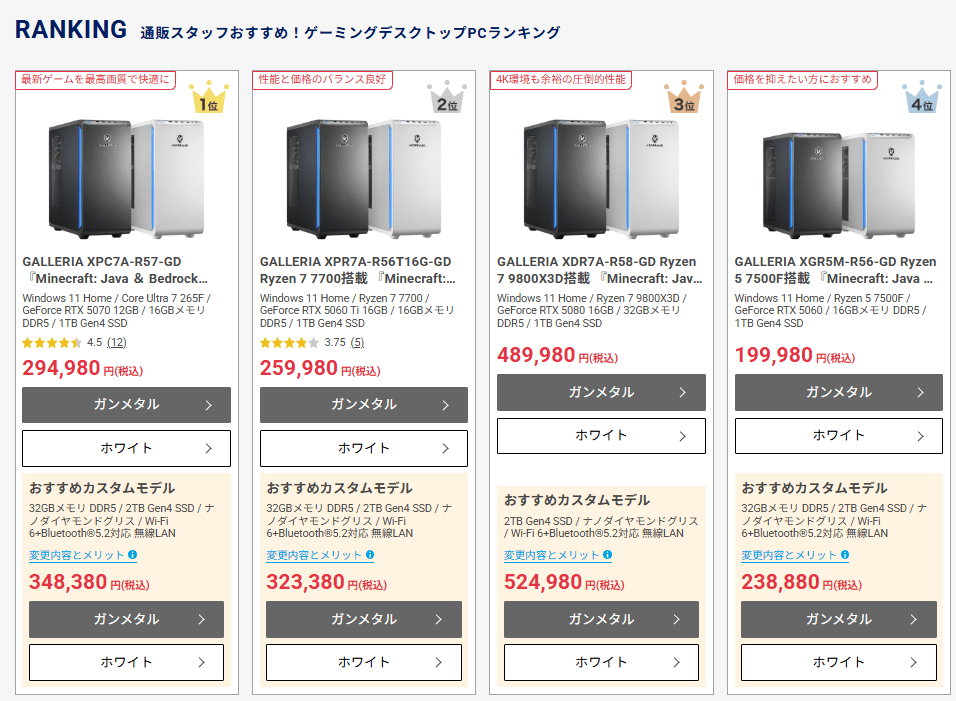The width and height of the screenshot is (956, 701).
Task: Click info icon beside 238,880 yen custom model
Action: pos(845,555)
